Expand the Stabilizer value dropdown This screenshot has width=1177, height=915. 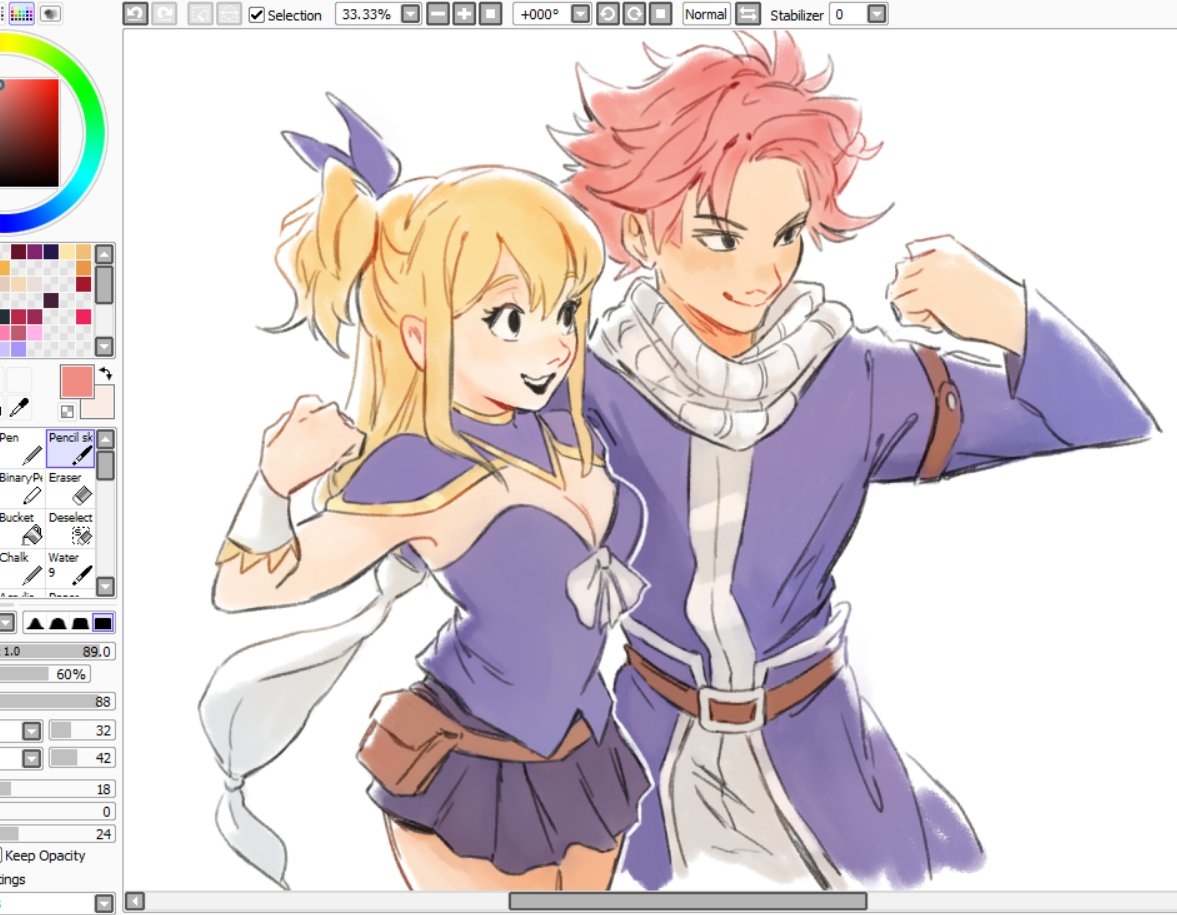click(876, 14)
